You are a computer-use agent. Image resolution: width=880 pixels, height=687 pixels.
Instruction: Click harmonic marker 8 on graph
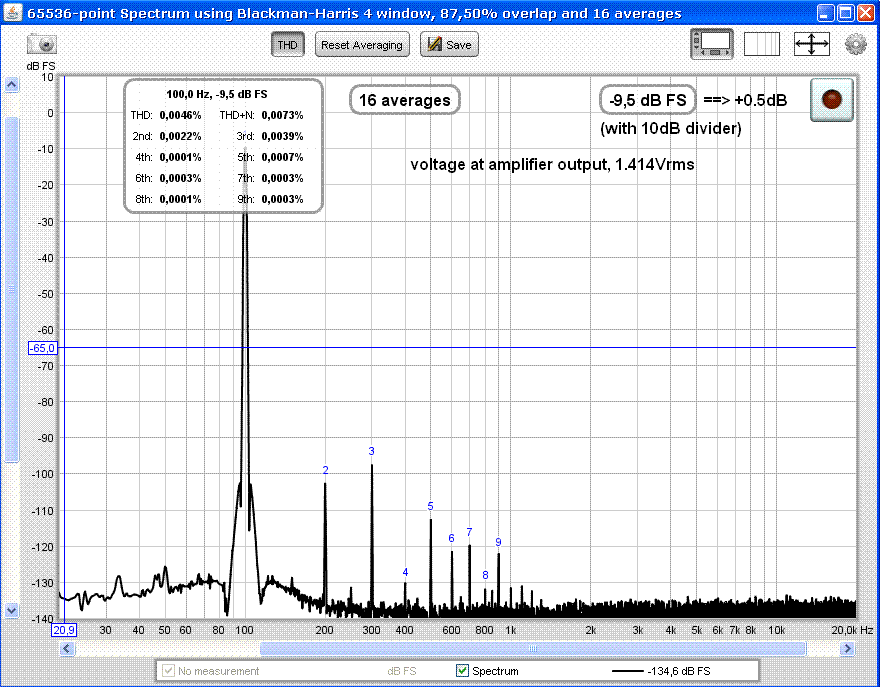tap(485, 575)
